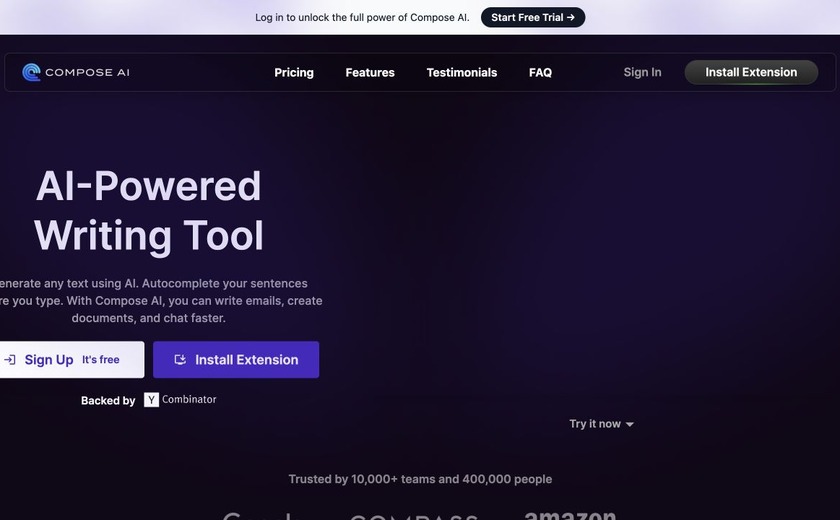Click the AI-Powered Writing Tool heading
Image resolution: width=840 pixels, height=520 pixels.
click(x=148, y=210)
